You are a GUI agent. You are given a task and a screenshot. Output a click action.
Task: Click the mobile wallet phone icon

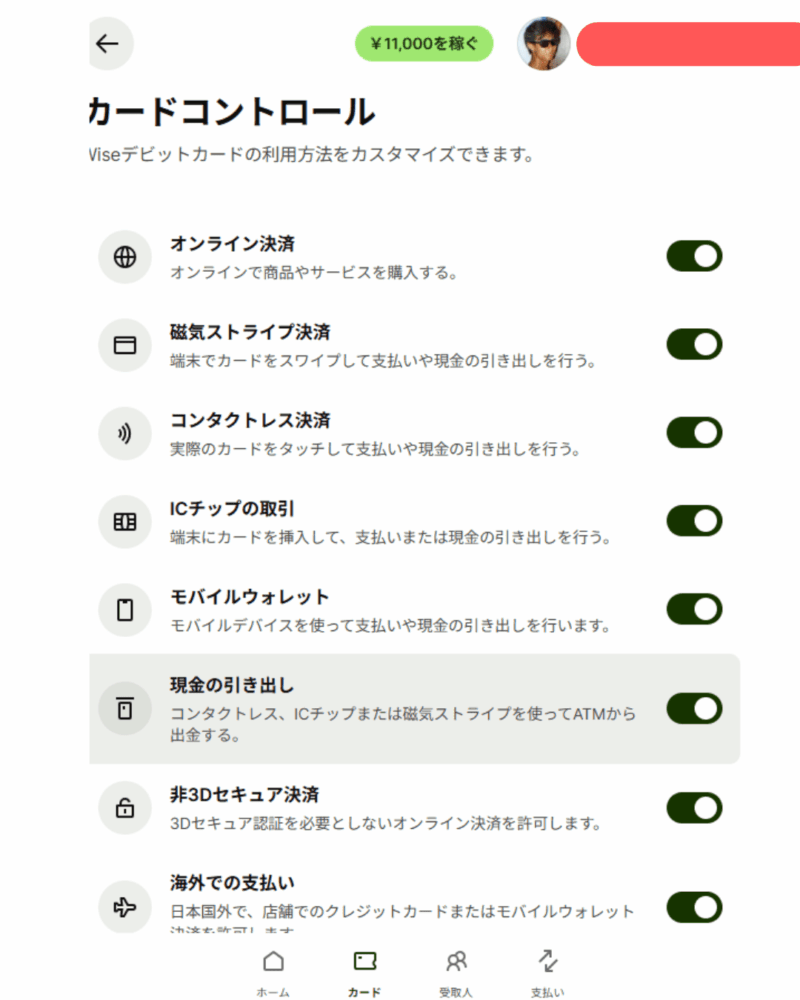pyautogui.click(x=124, y=609)
